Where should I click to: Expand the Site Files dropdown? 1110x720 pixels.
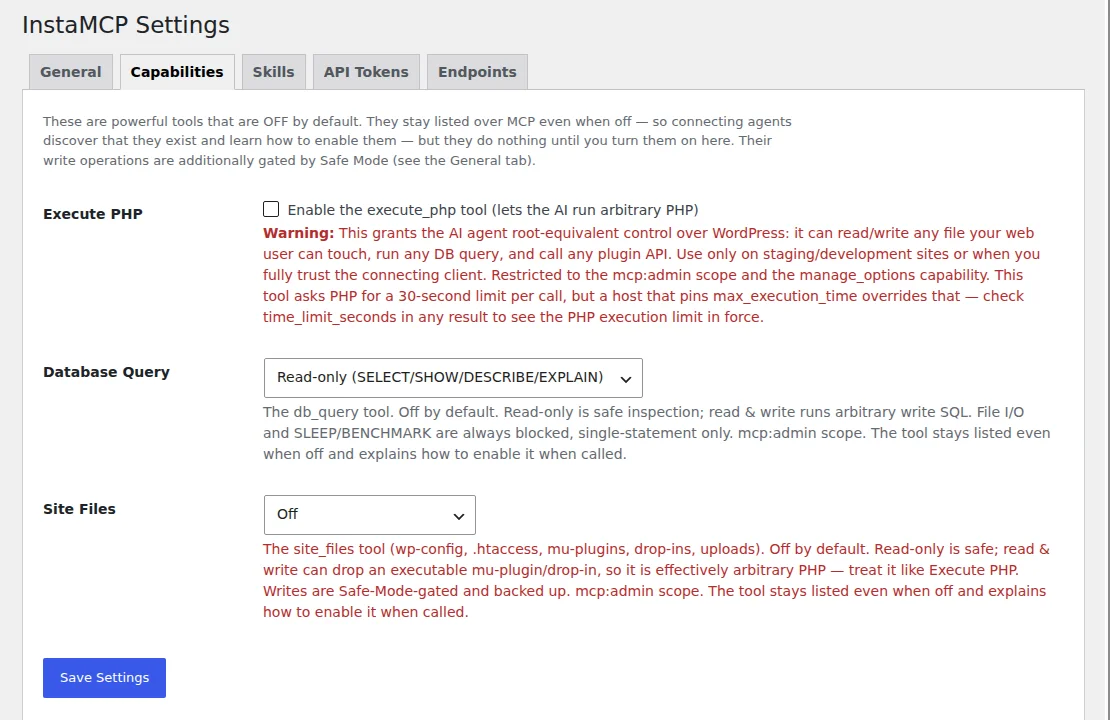[x=370, y=515]
